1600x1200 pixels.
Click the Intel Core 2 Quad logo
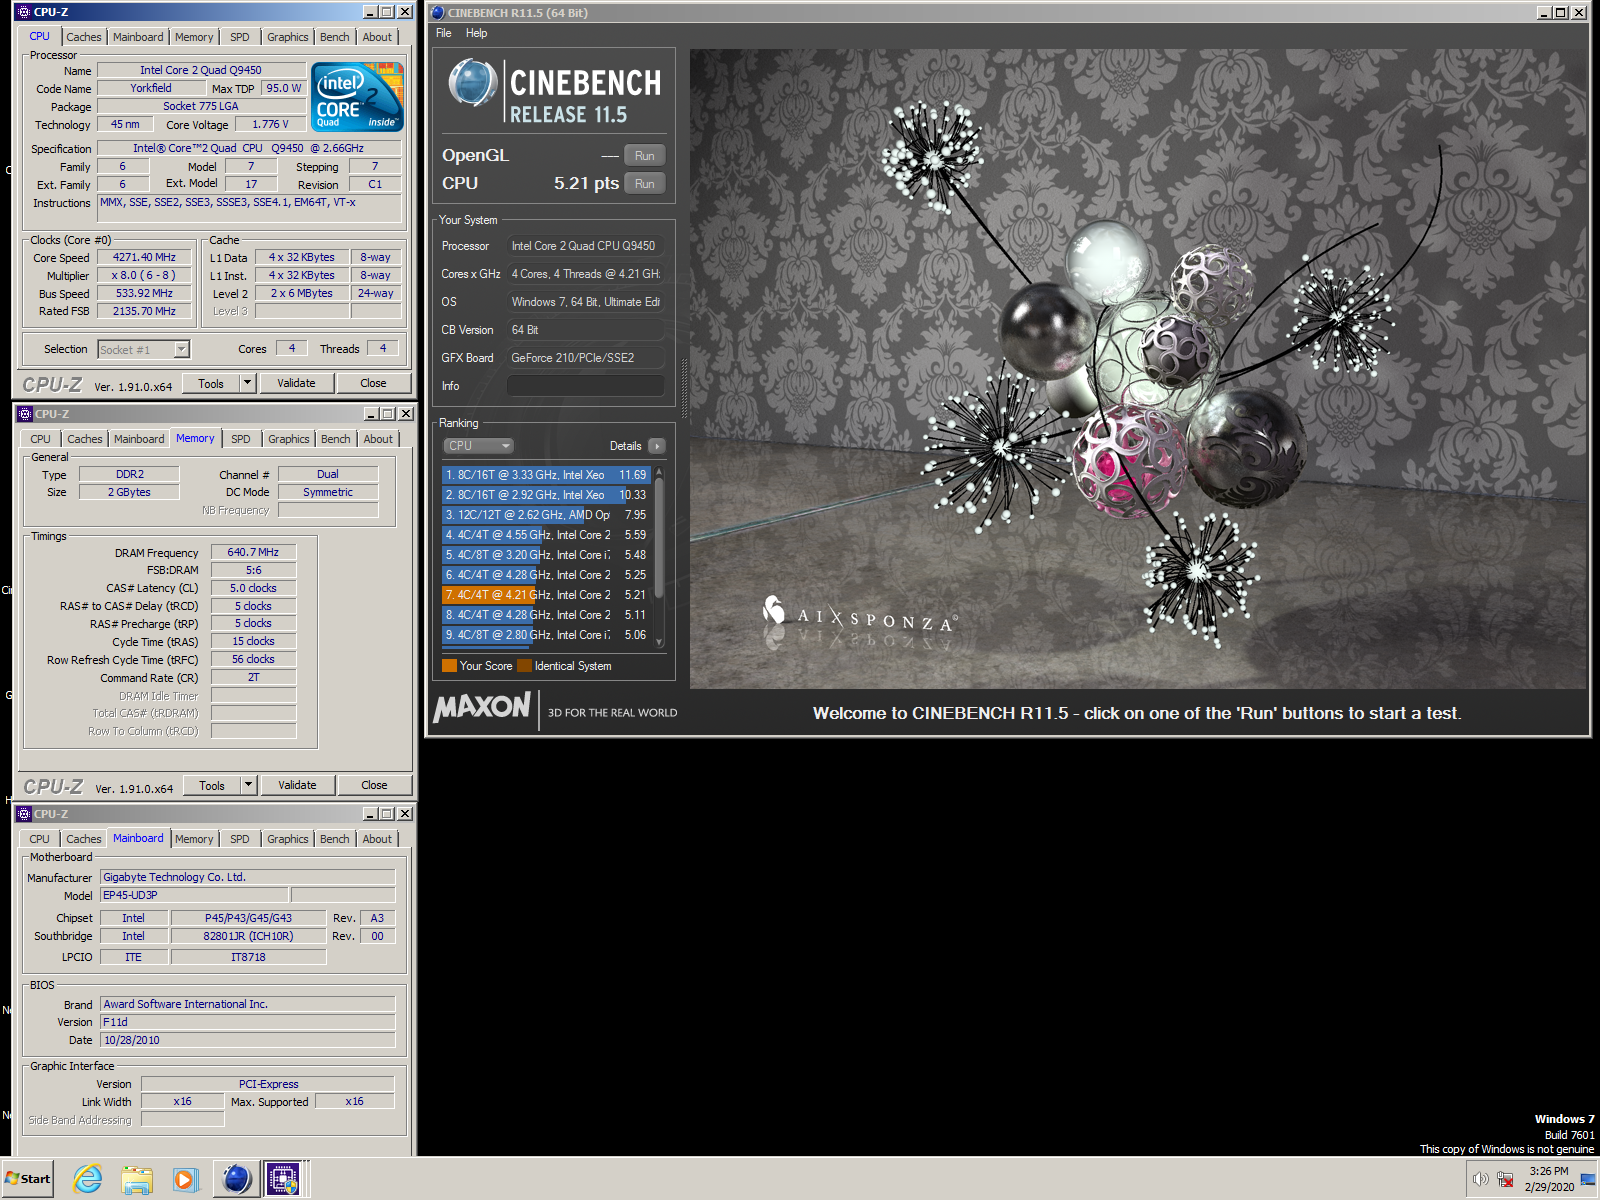[357, 96]
